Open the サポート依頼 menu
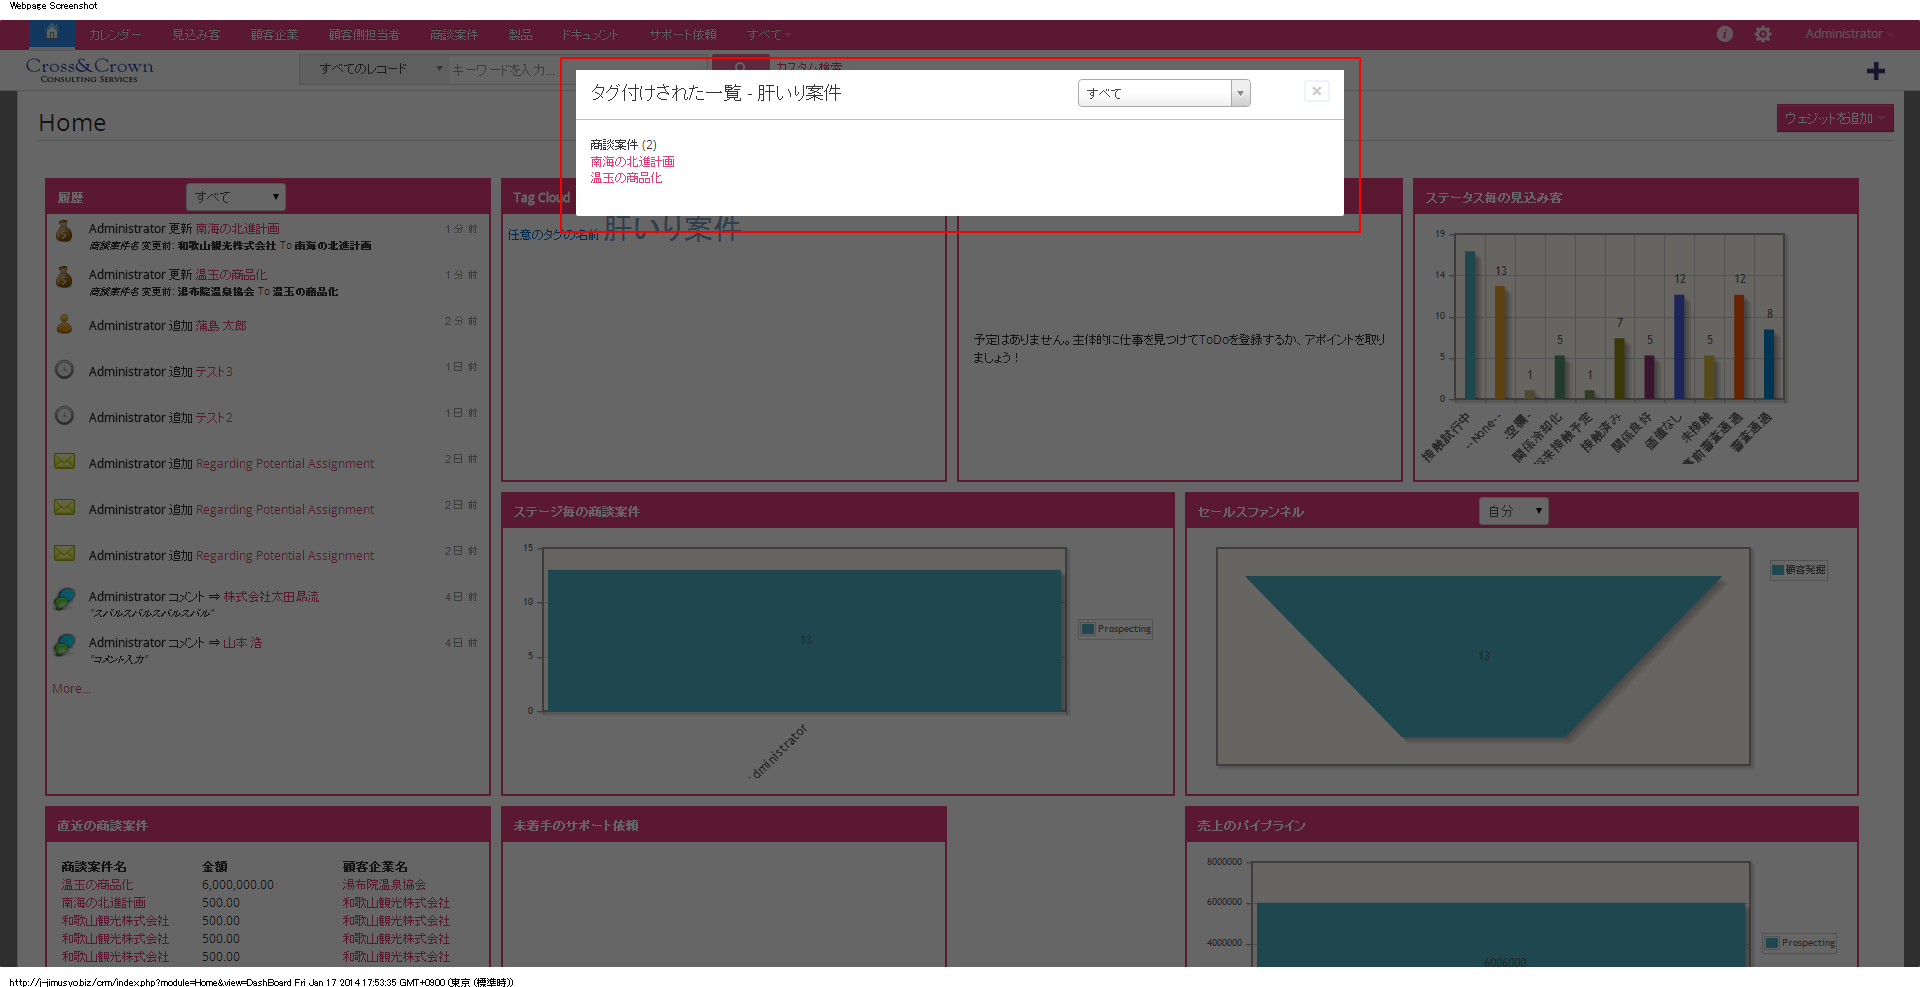Screen dimensions: 1920x987 [x=683, y=35]
